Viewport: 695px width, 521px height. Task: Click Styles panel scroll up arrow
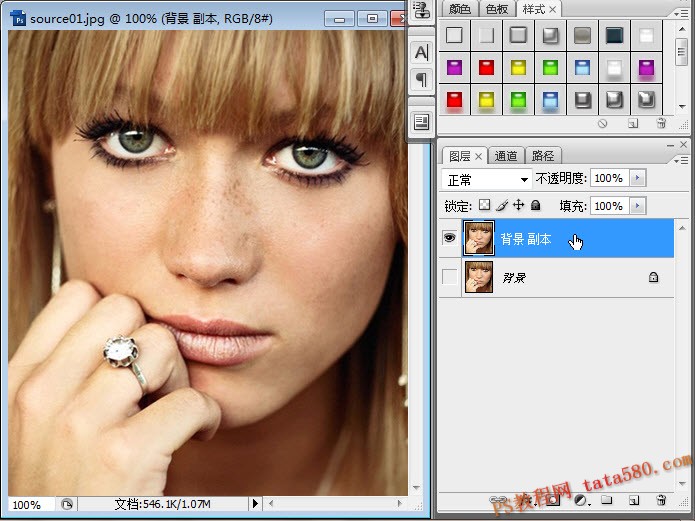(682, 29)
